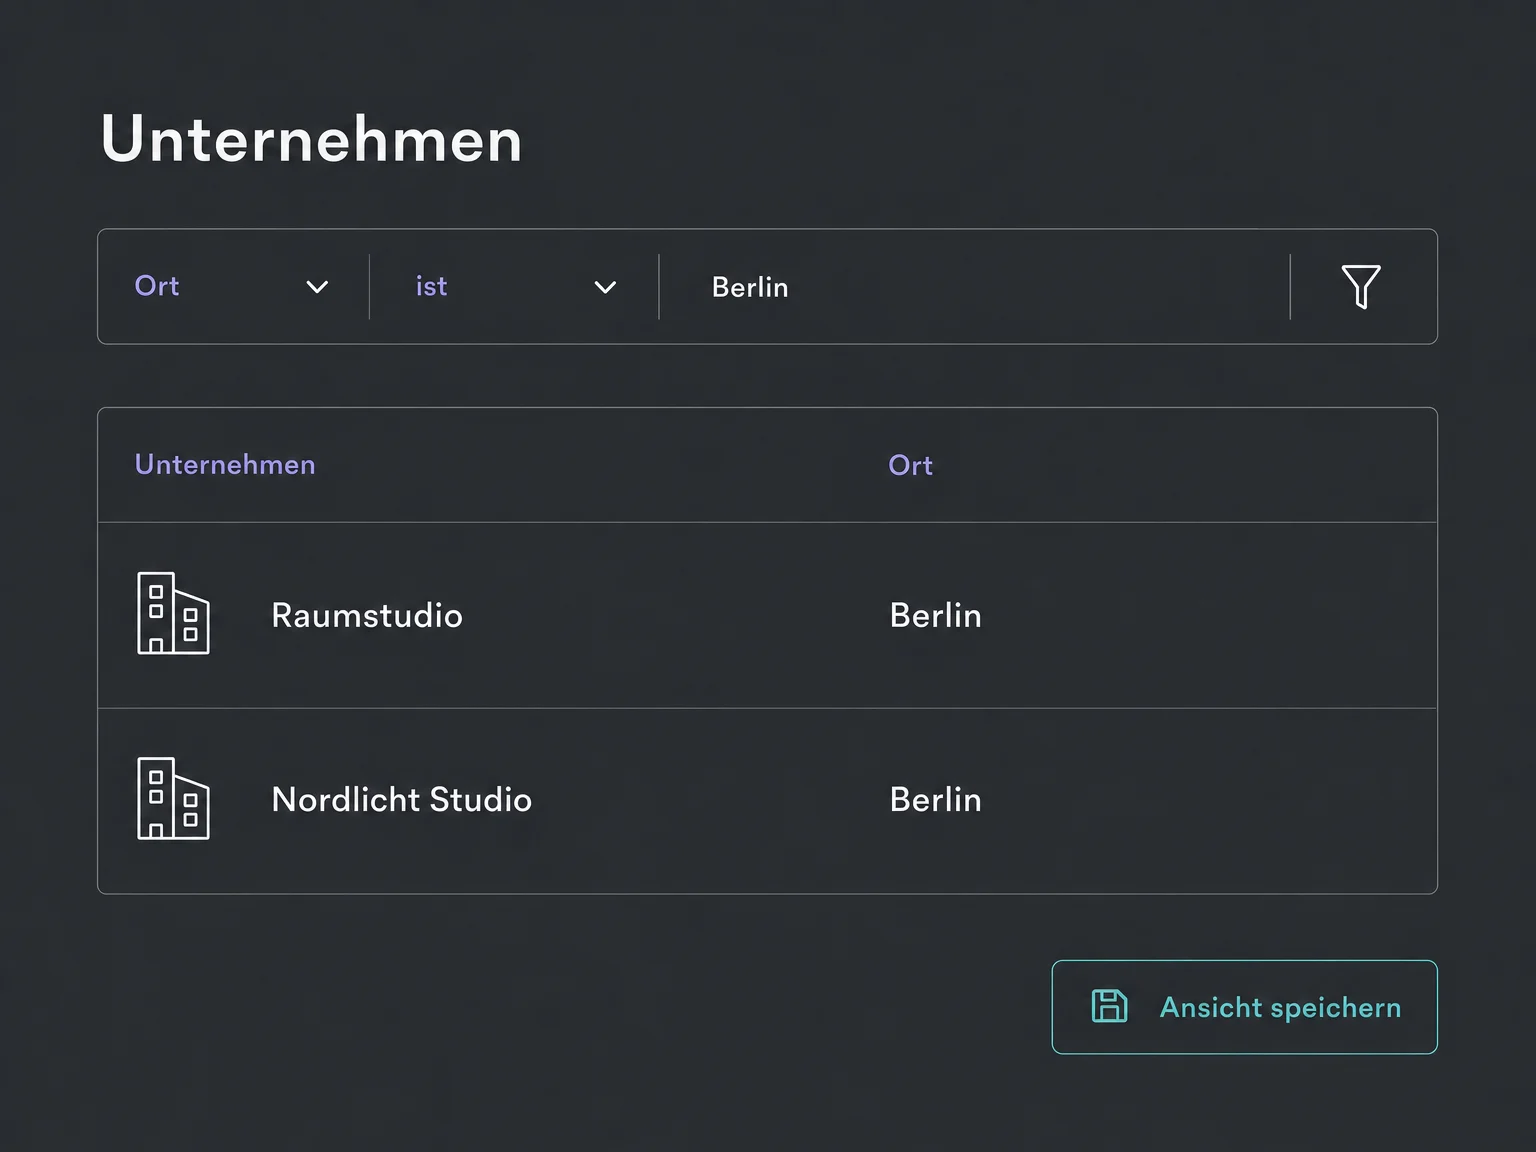Click the Berlin filter value field
This screenshot has height=1152, width=1536.
pyautogui.click(x=975, y=287)
